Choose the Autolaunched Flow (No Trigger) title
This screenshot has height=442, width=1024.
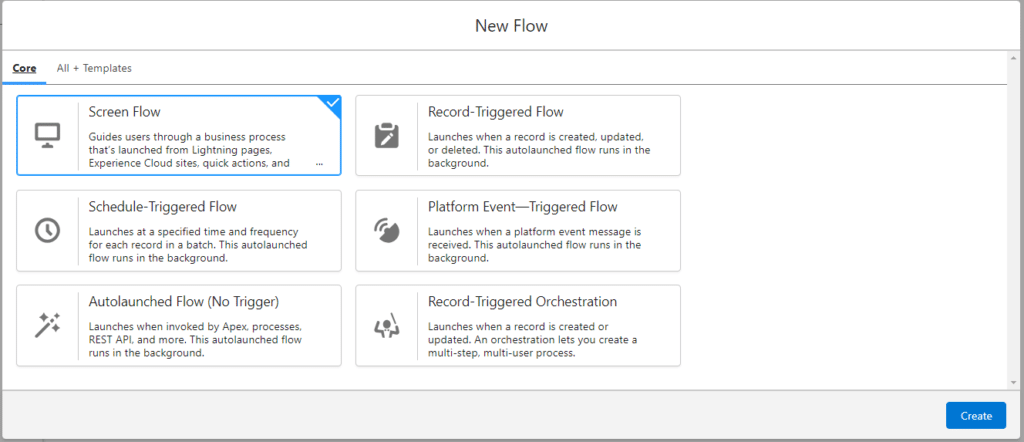183,301
